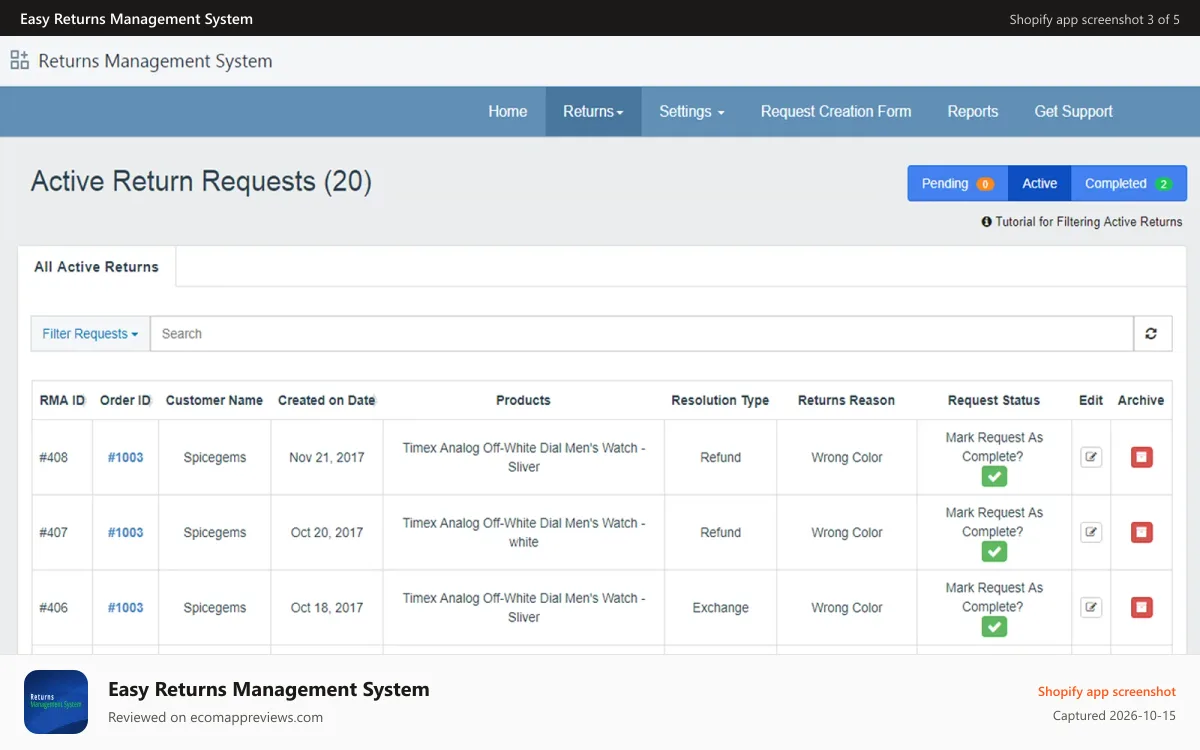Edit return request #406
The width and height of the screenshot is (1200, 750).
pyautogui.click(x=1091, y=607)
